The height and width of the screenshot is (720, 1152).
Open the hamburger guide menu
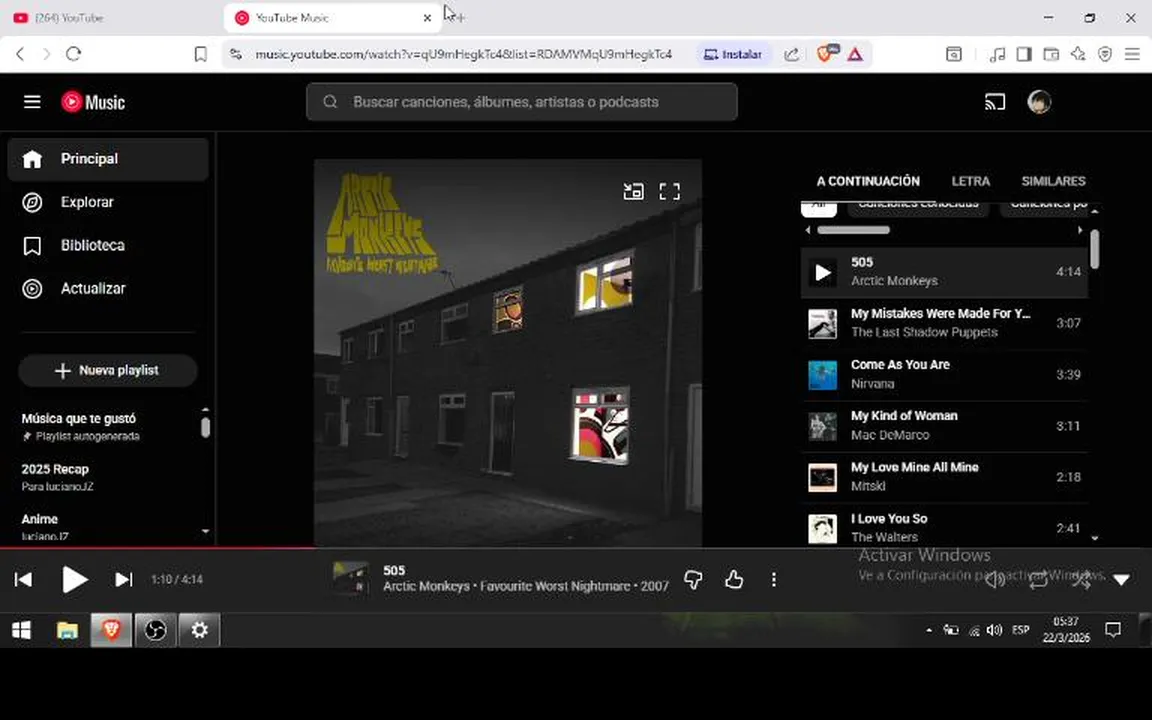[32, 102]
